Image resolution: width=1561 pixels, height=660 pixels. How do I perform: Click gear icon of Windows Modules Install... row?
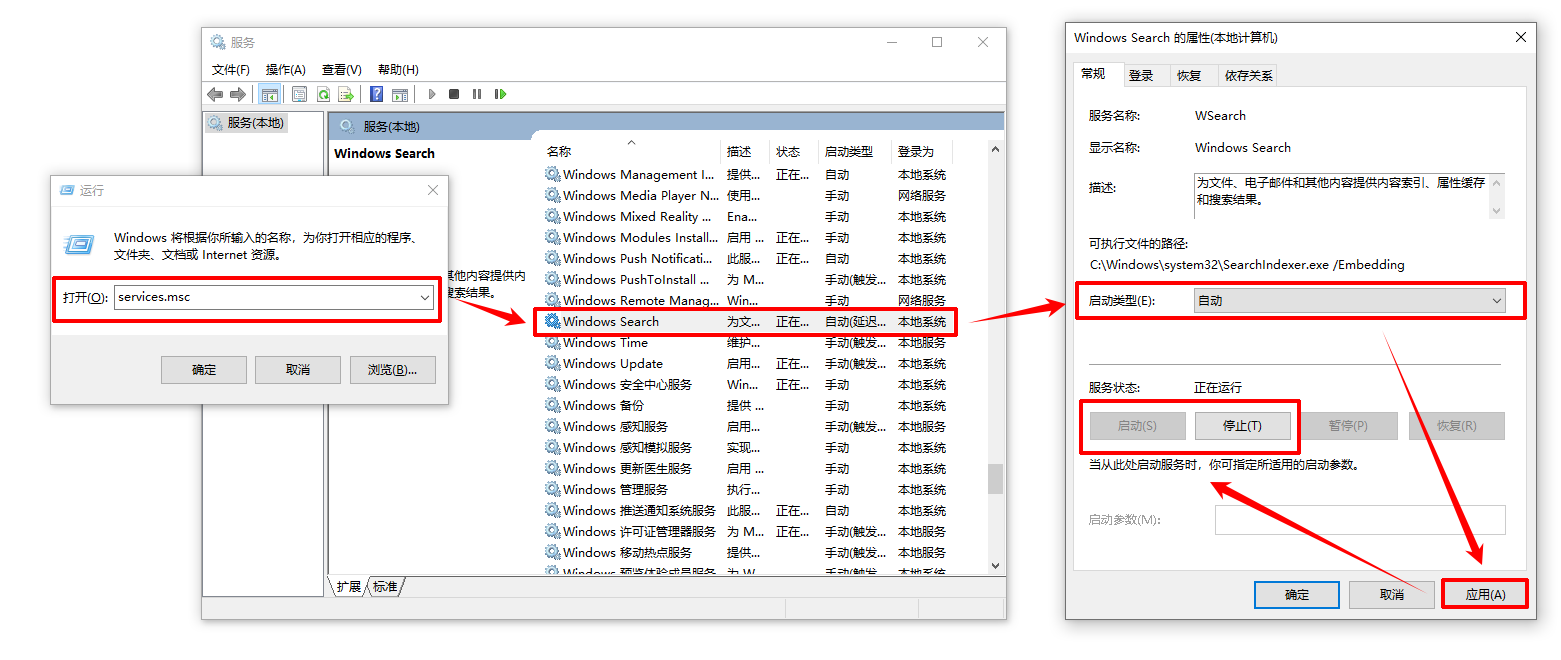click(x=552, y=237)
